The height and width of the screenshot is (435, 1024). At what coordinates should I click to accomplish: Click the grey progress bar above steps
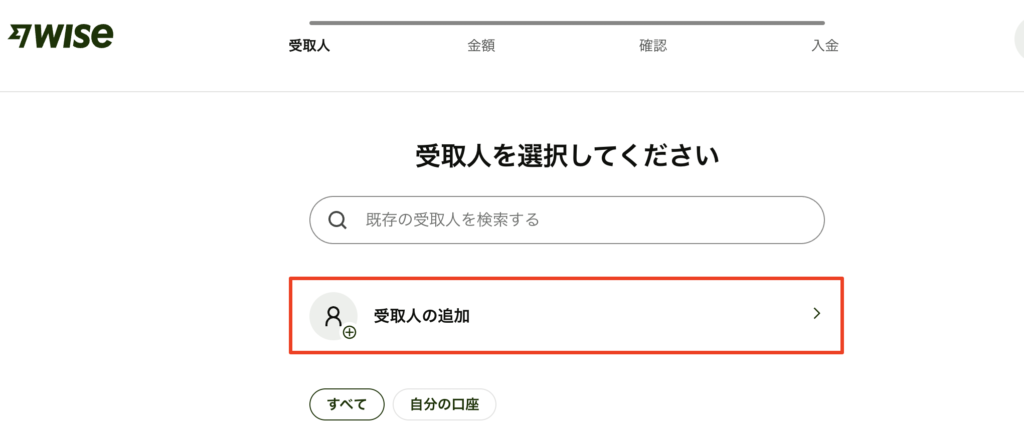tap(567, 23)
